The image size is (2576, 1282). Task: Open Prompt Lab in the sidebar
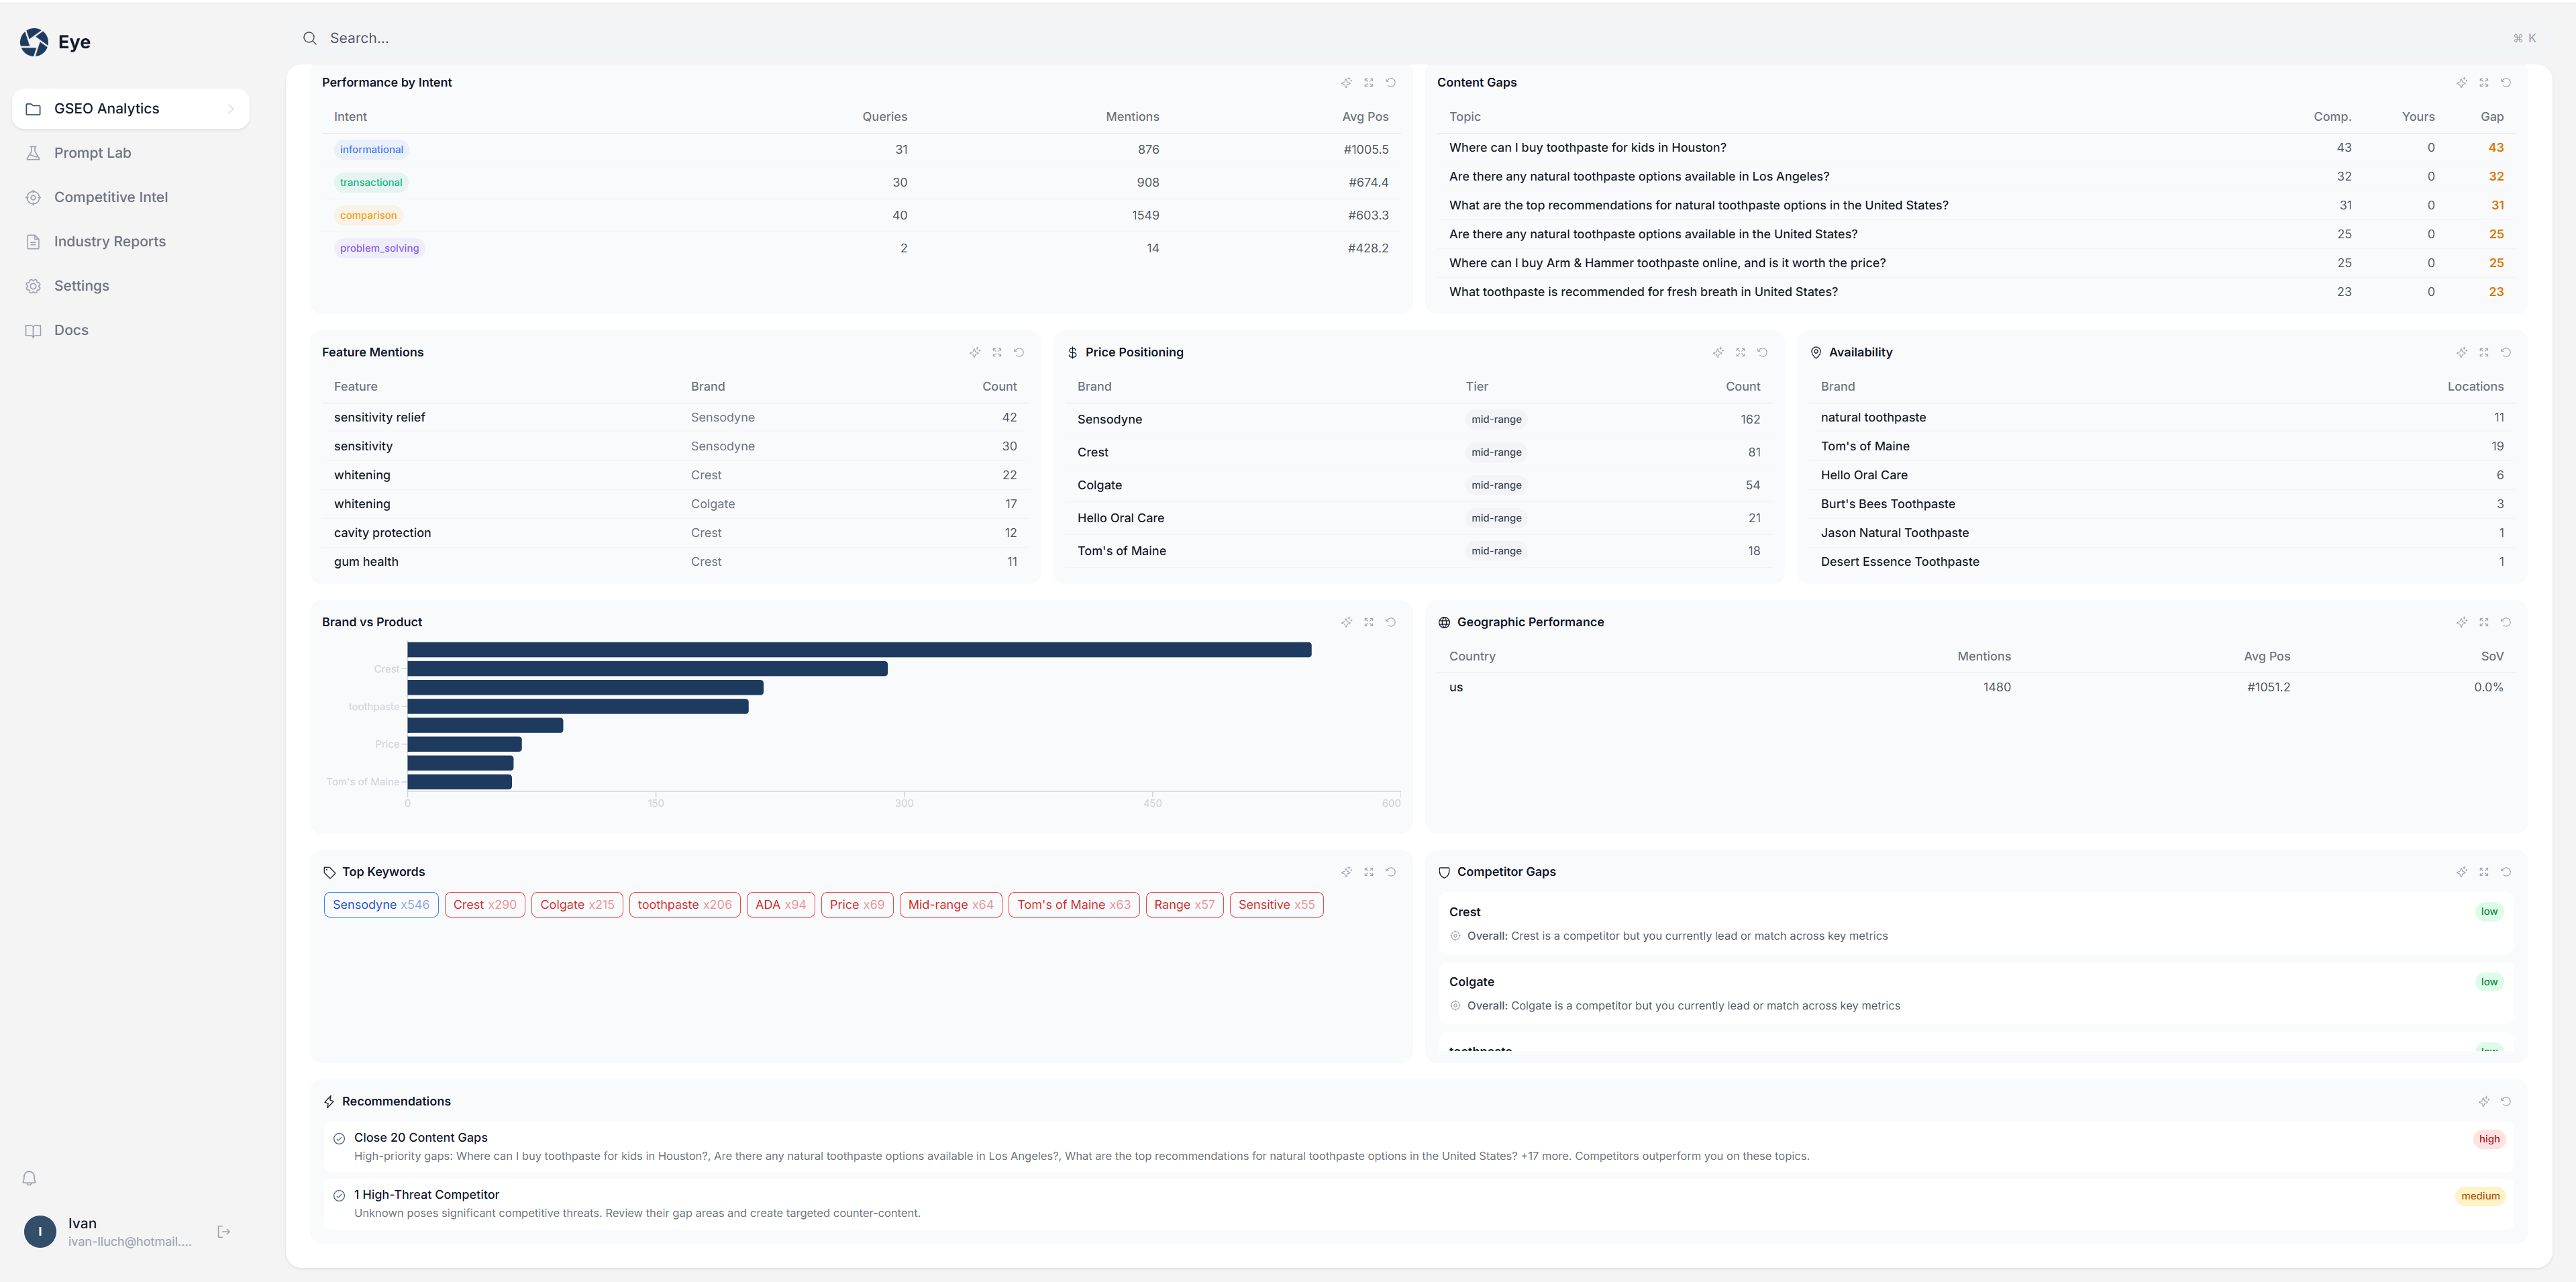92,153
